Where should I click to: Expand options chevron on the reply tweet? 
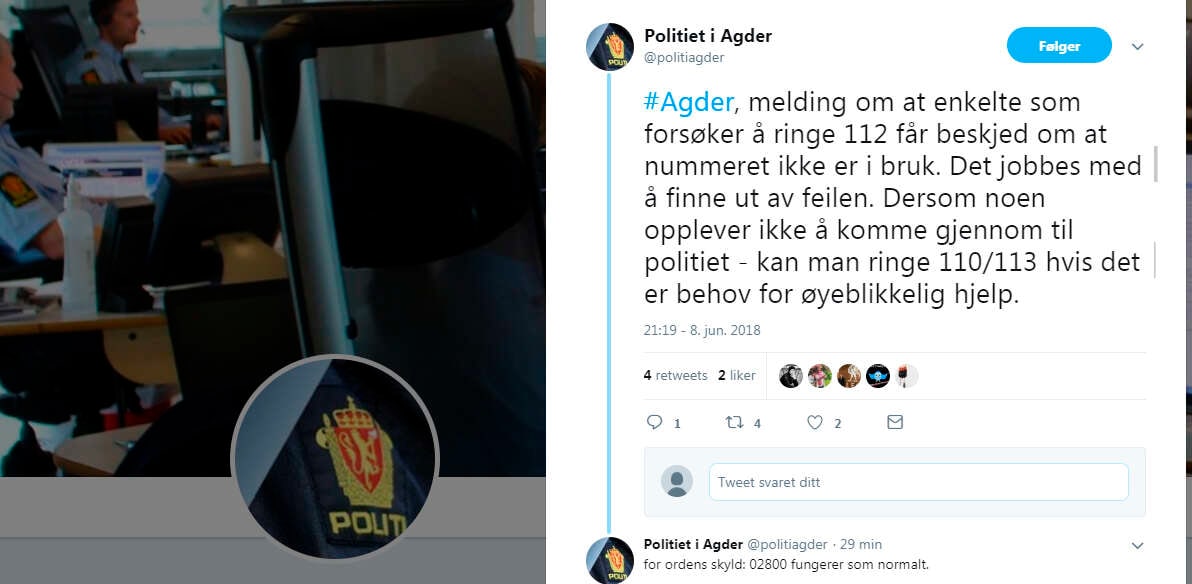pyautogui.click(x=1137, y=545)
